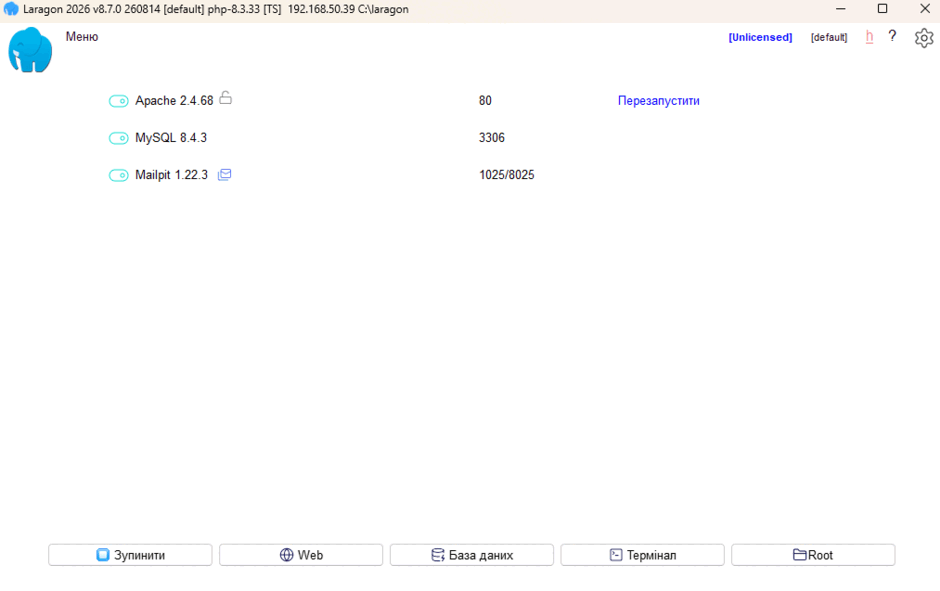Click the Перезапустити link for Apache
940x591 pixels.
[x=658, y=101]
